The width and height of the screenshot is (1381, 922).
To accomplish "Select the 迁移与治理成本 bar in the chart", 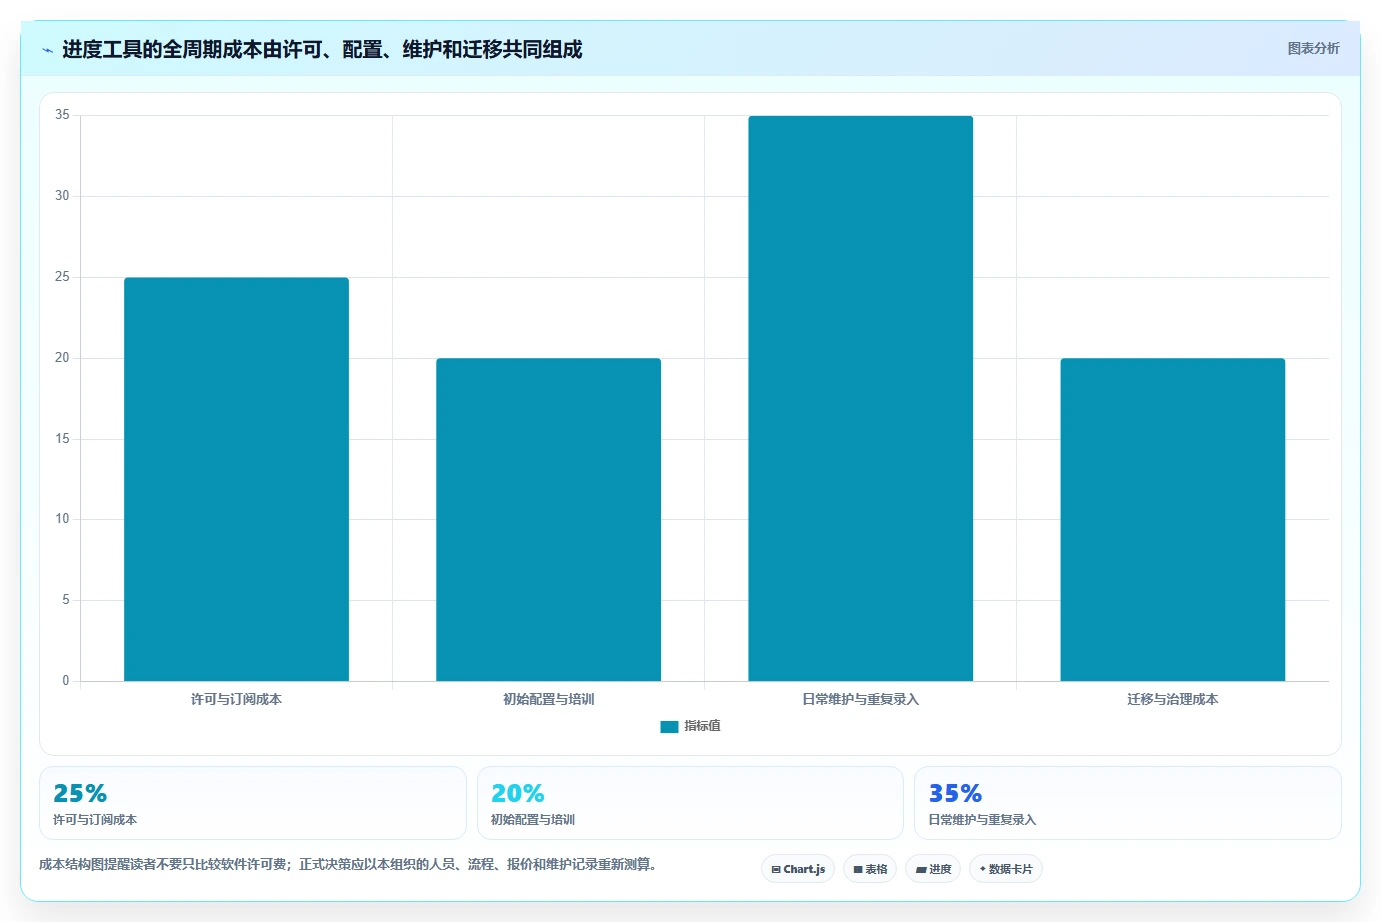I will click(x=1172, y=520).
